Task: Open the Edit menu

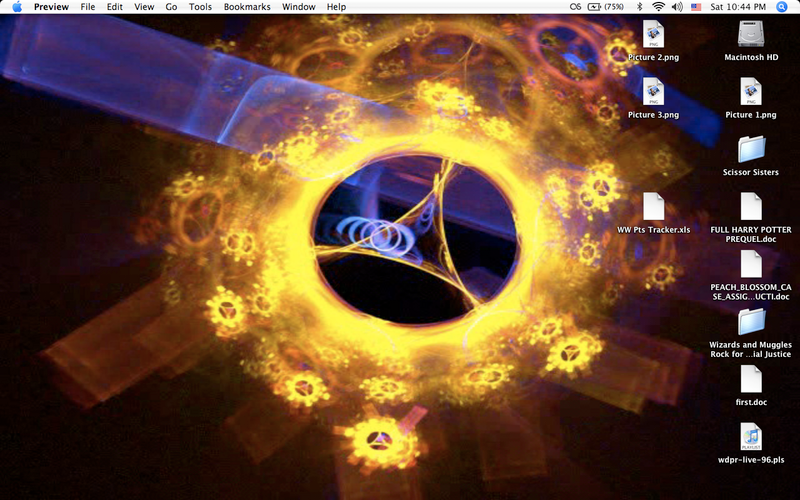Action: click(114, 7)
